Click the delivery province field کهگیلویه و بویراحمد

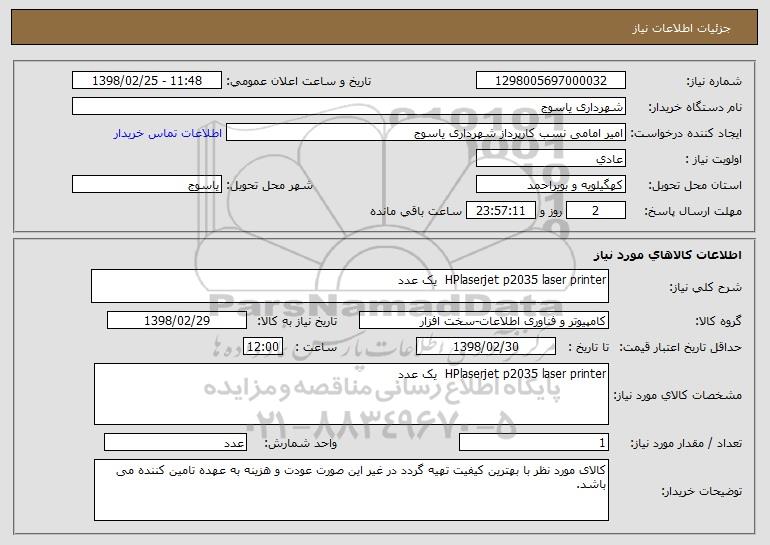(x=550, y=185)
